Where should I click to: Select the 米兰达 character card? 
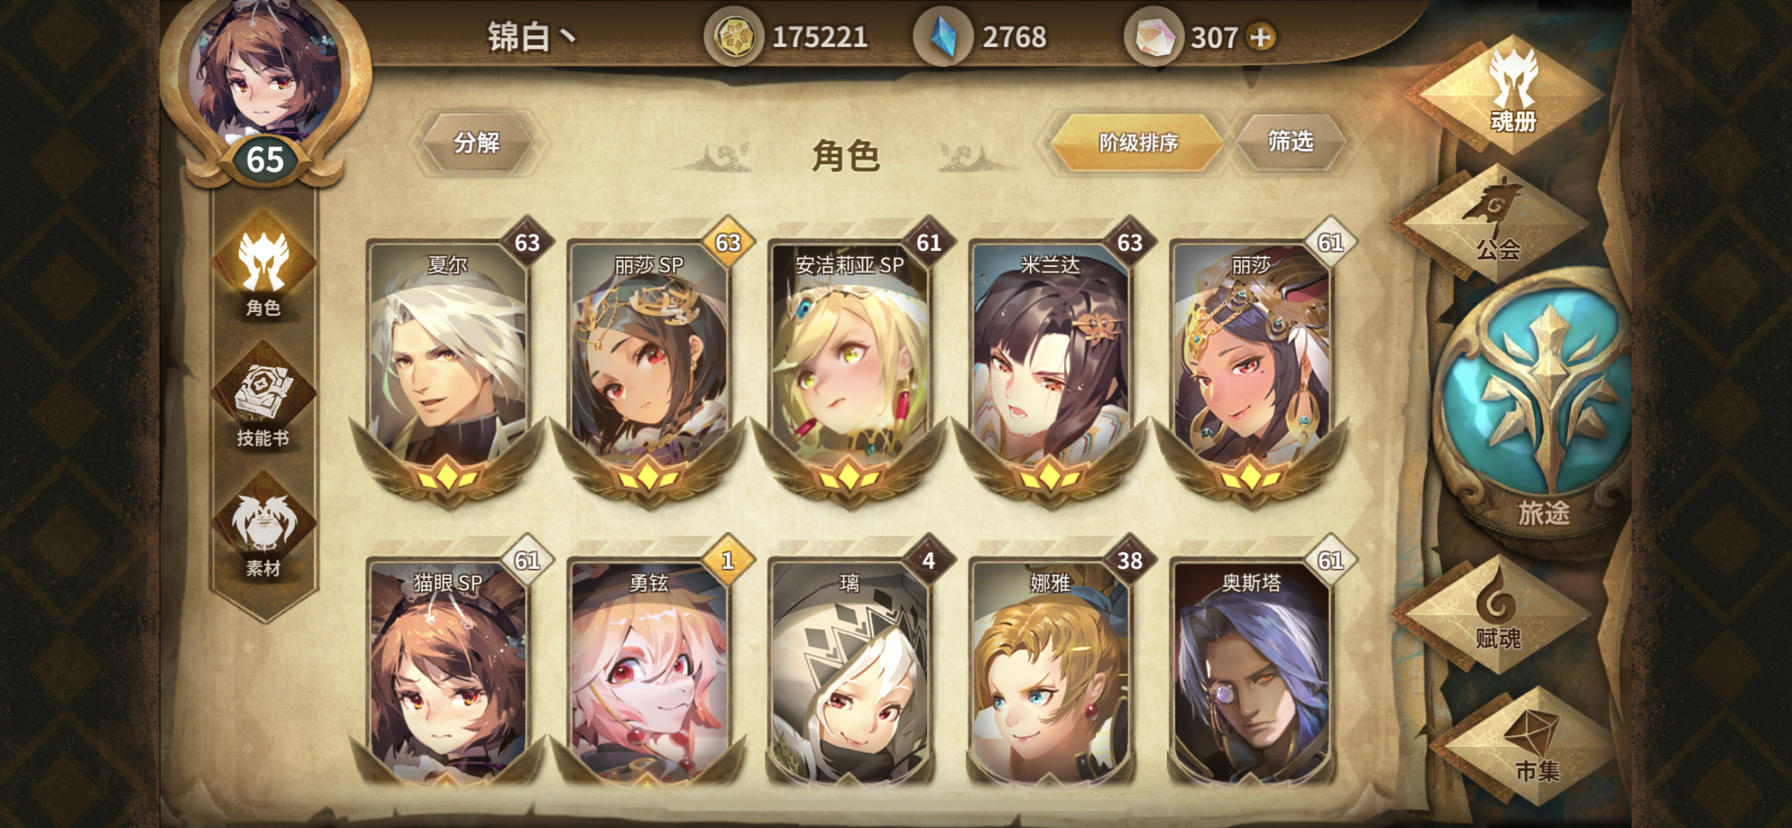tap(1050, 367)
